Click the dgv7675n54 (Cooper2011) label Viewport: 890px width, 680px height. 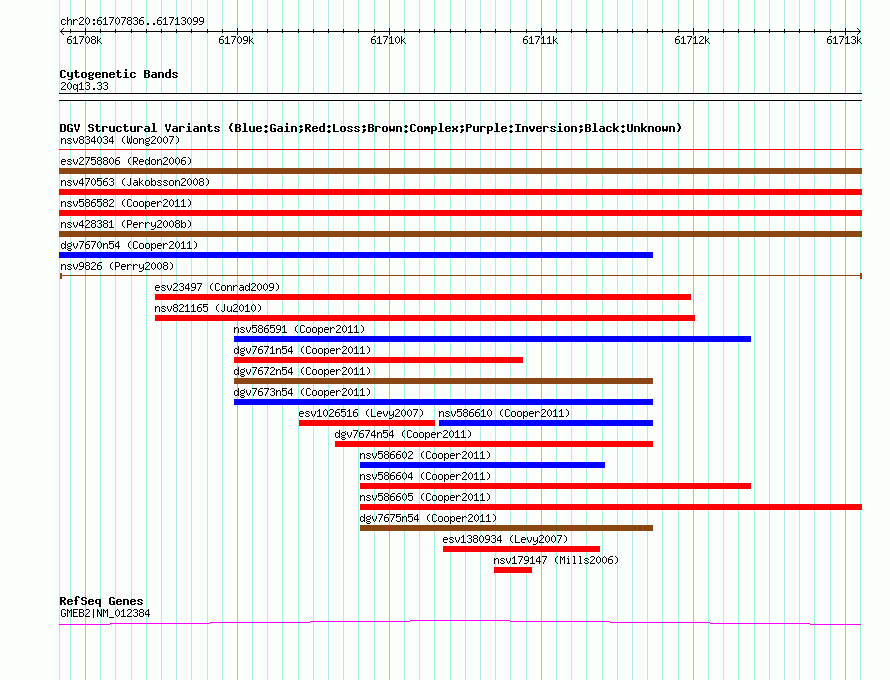(428, 518)
